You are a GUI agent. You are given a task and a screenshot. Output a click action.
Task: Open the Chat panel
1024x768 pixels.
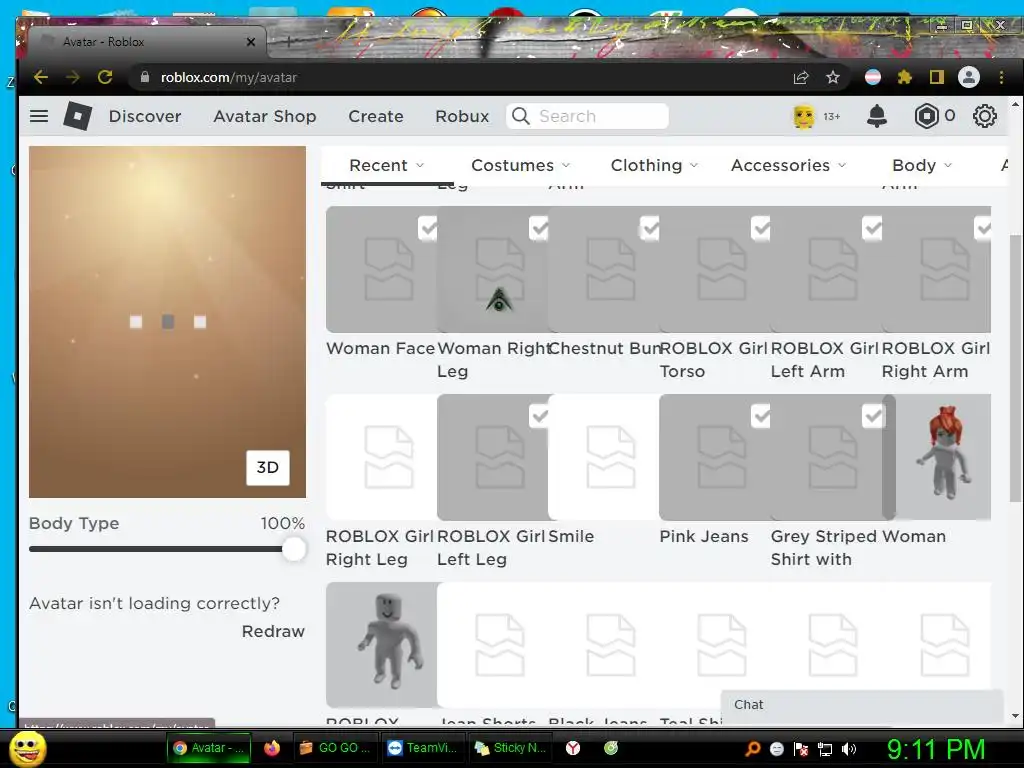[x=861, y=705]
